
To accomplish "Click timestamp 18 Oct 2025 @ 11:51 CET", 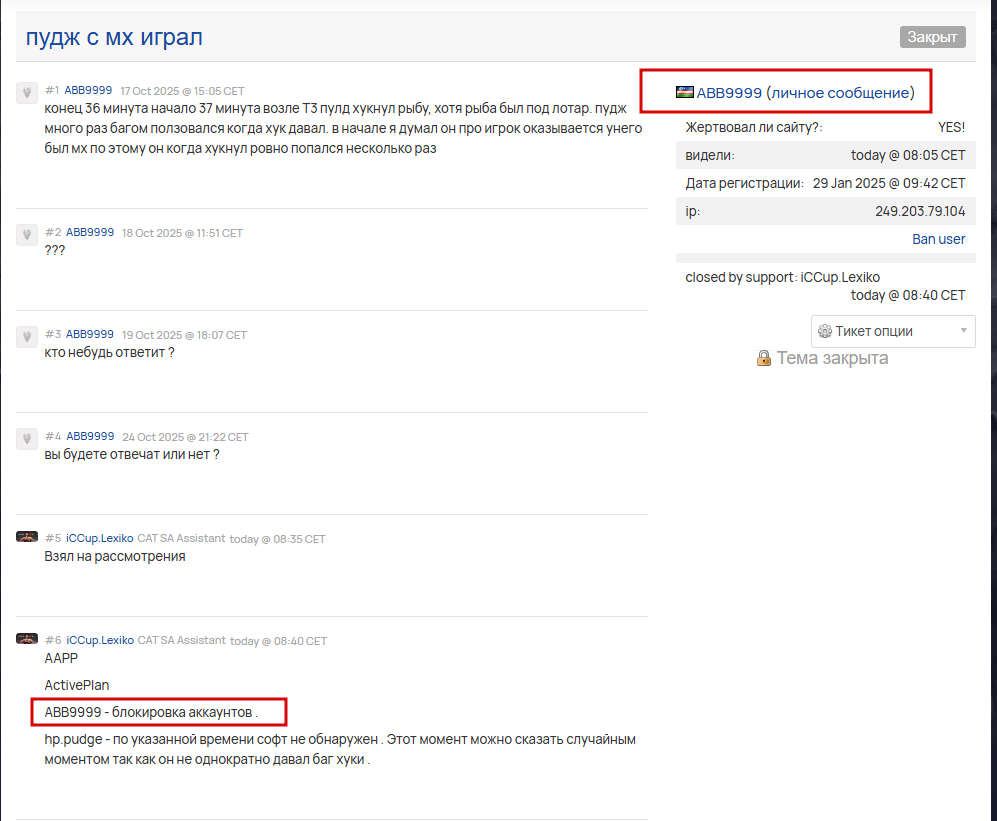I will tap(182, 233).
